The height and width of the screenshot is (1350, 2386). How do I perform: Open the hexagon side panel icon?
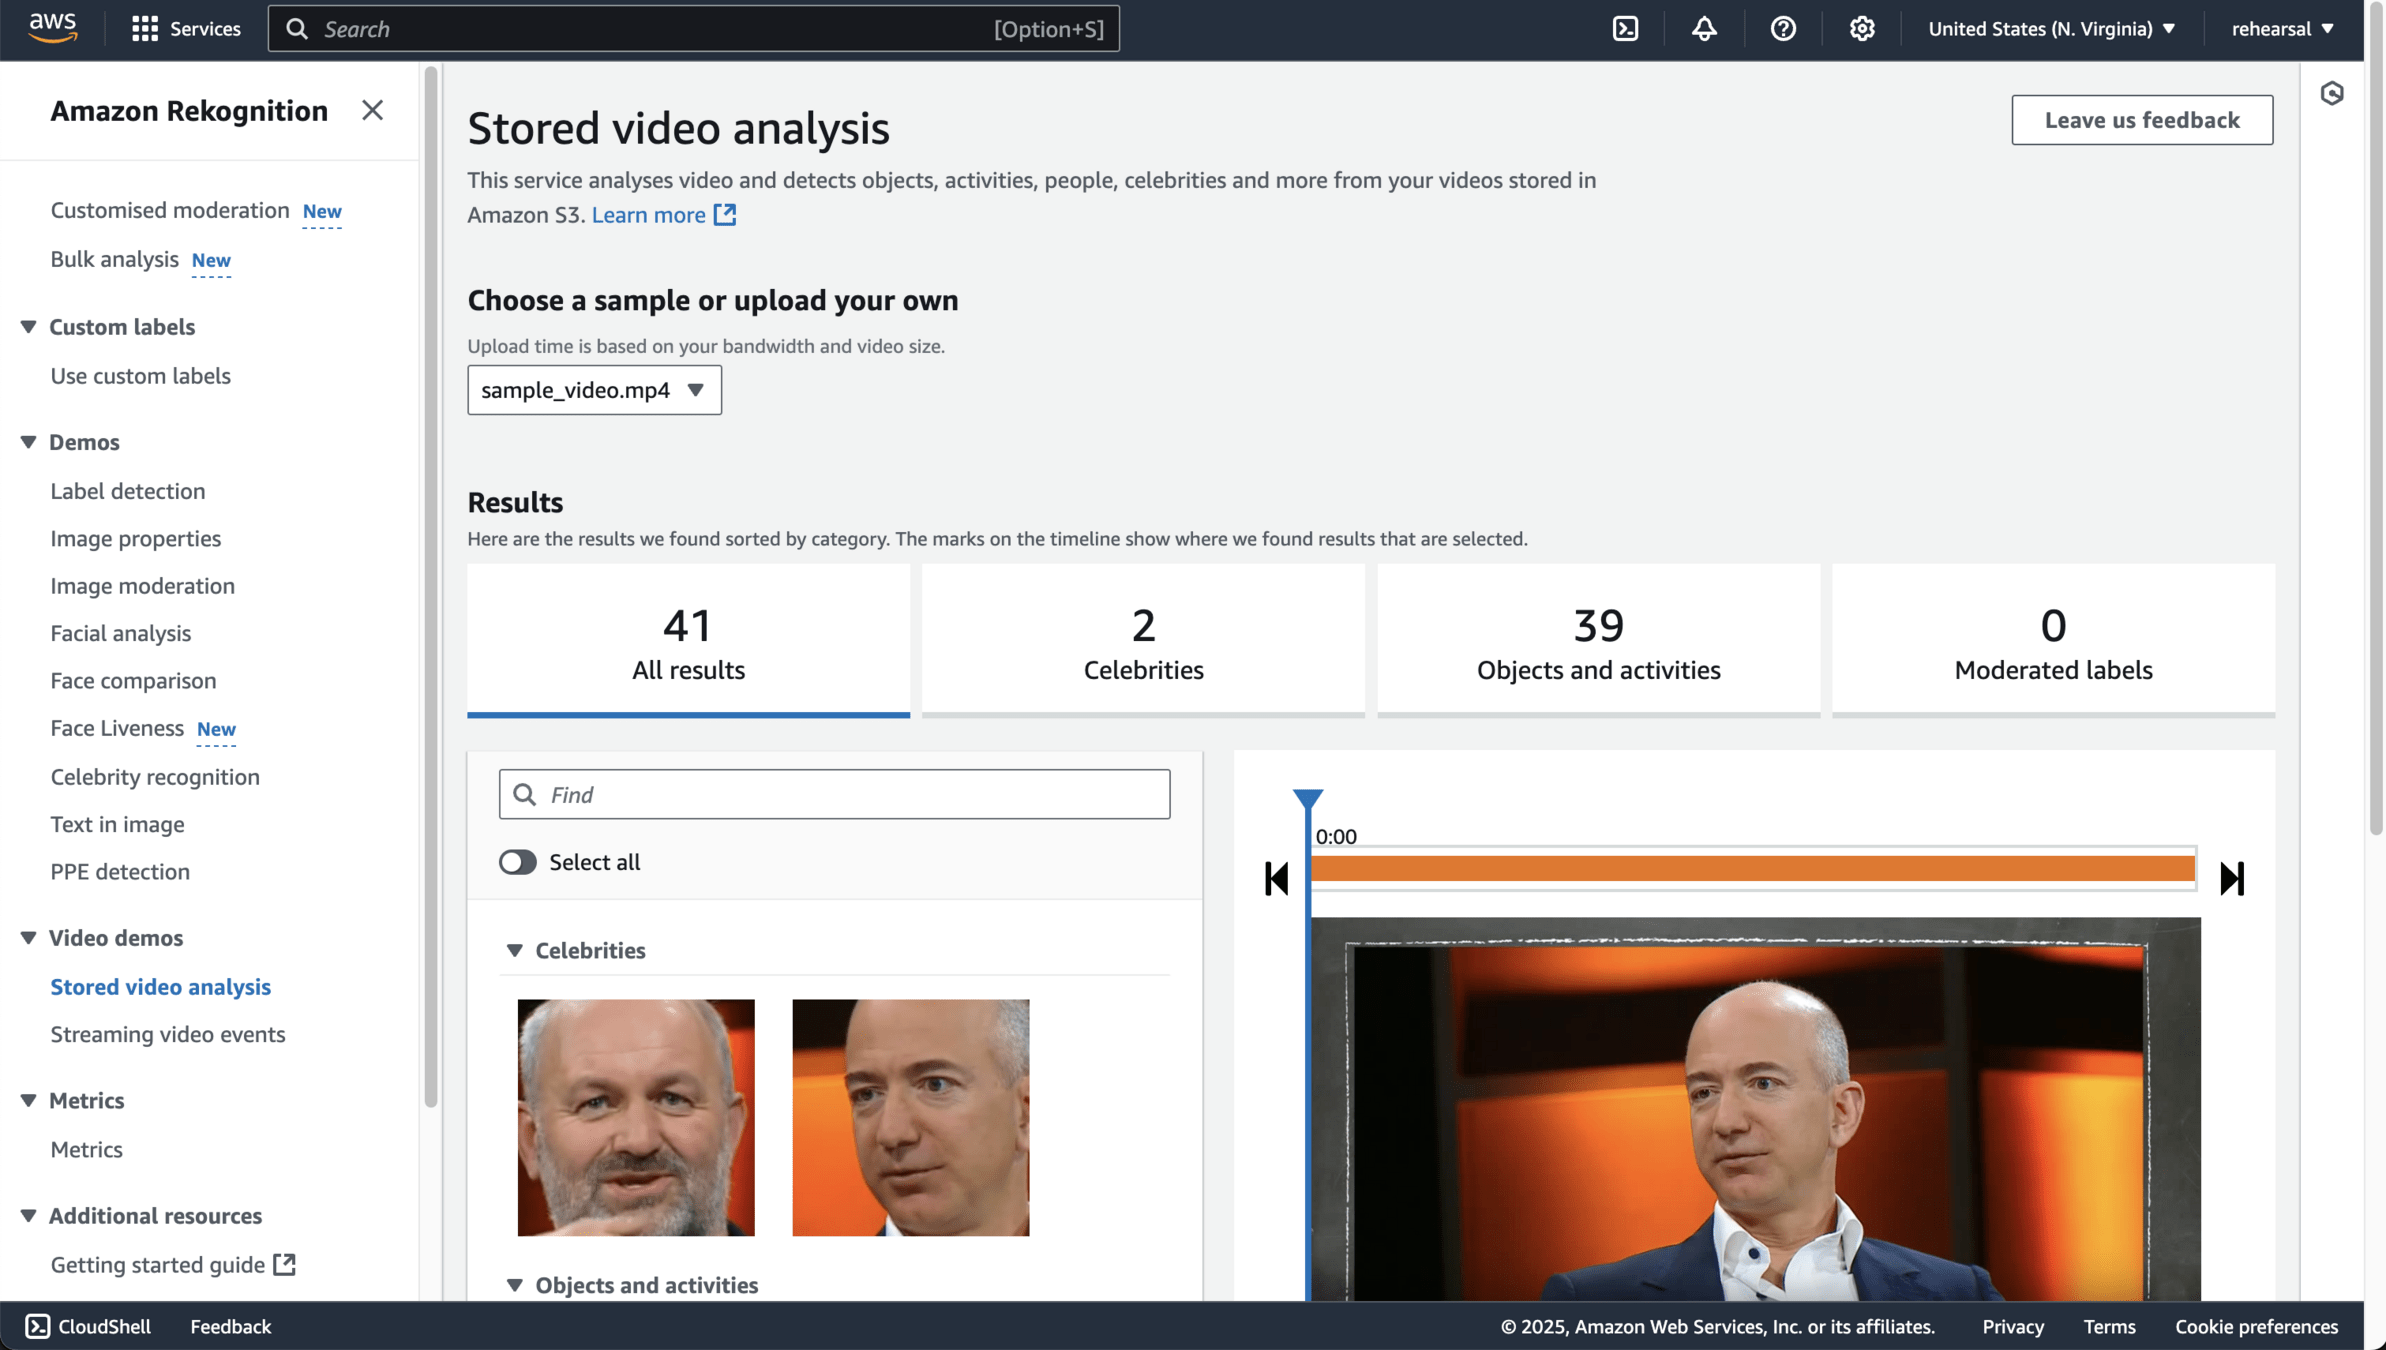click(x=2332, y=93)
